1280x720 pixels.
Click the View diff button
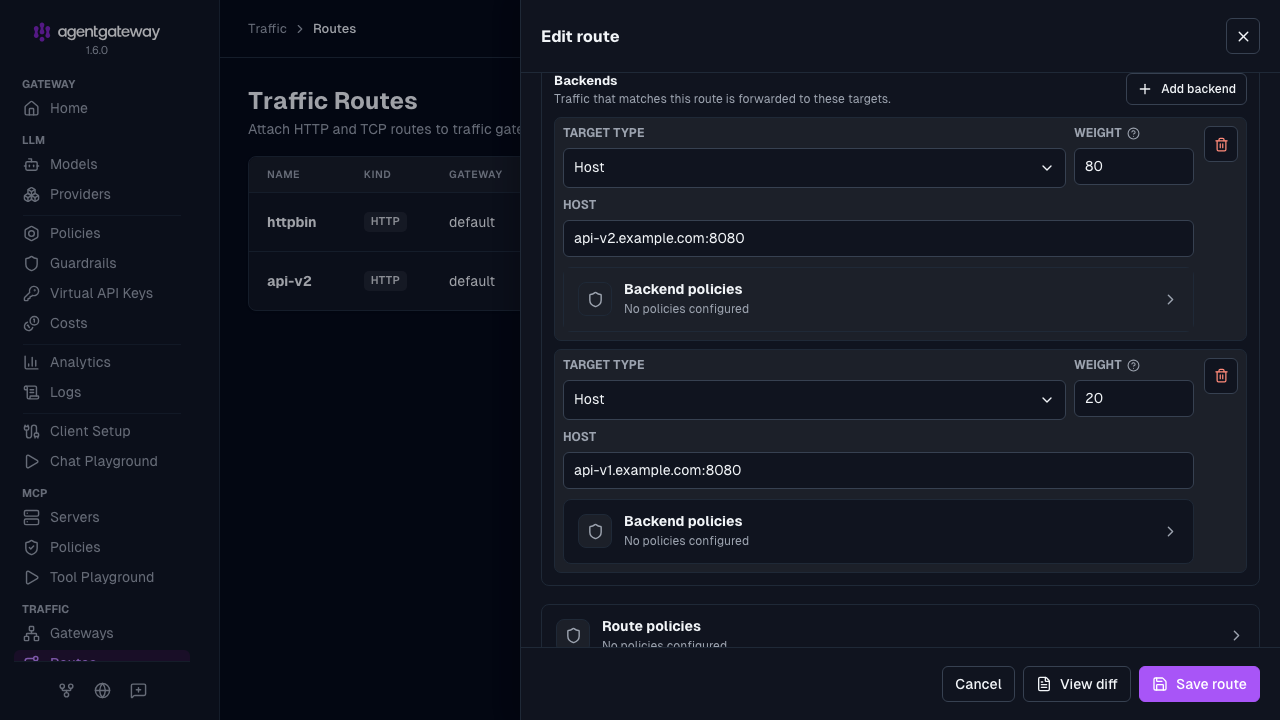tap(1077, 684)
